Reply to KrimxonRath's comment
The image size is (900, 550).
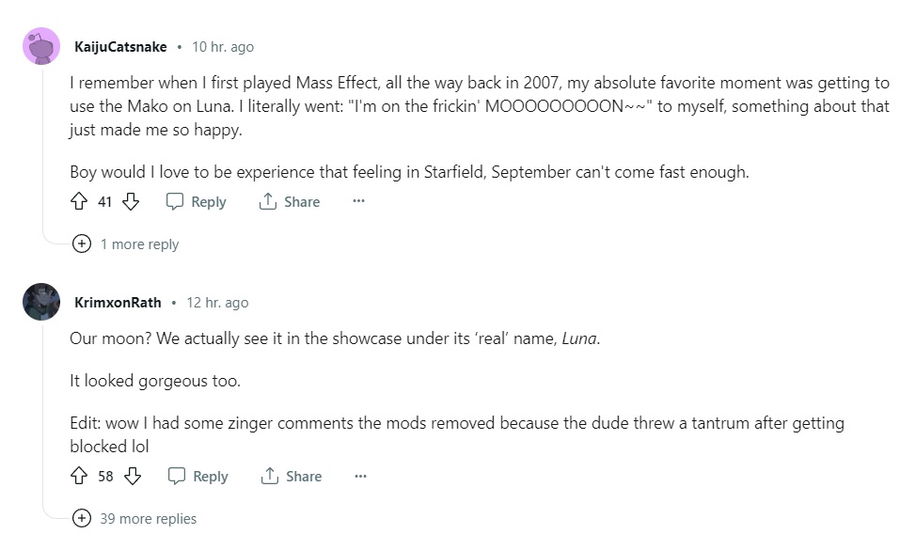pyautogui.click(x=198, y=476)
